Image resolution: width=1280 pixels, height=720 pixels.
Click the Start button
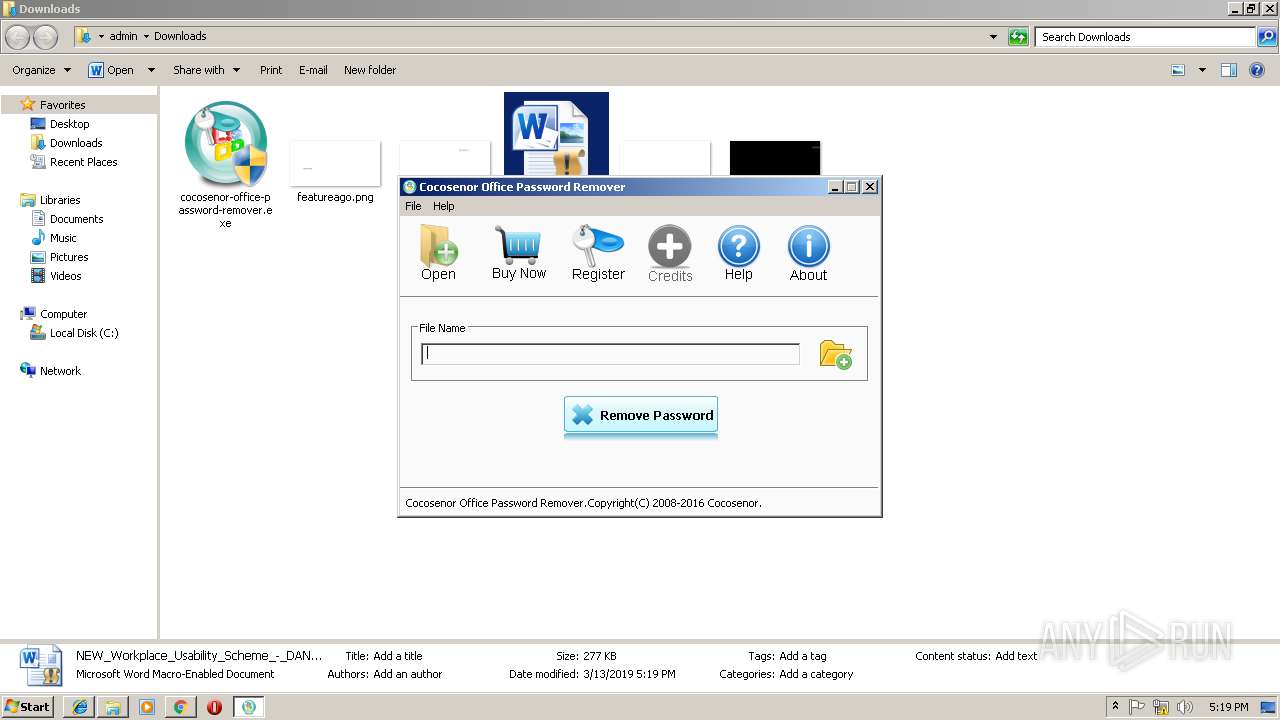[28, 706]
